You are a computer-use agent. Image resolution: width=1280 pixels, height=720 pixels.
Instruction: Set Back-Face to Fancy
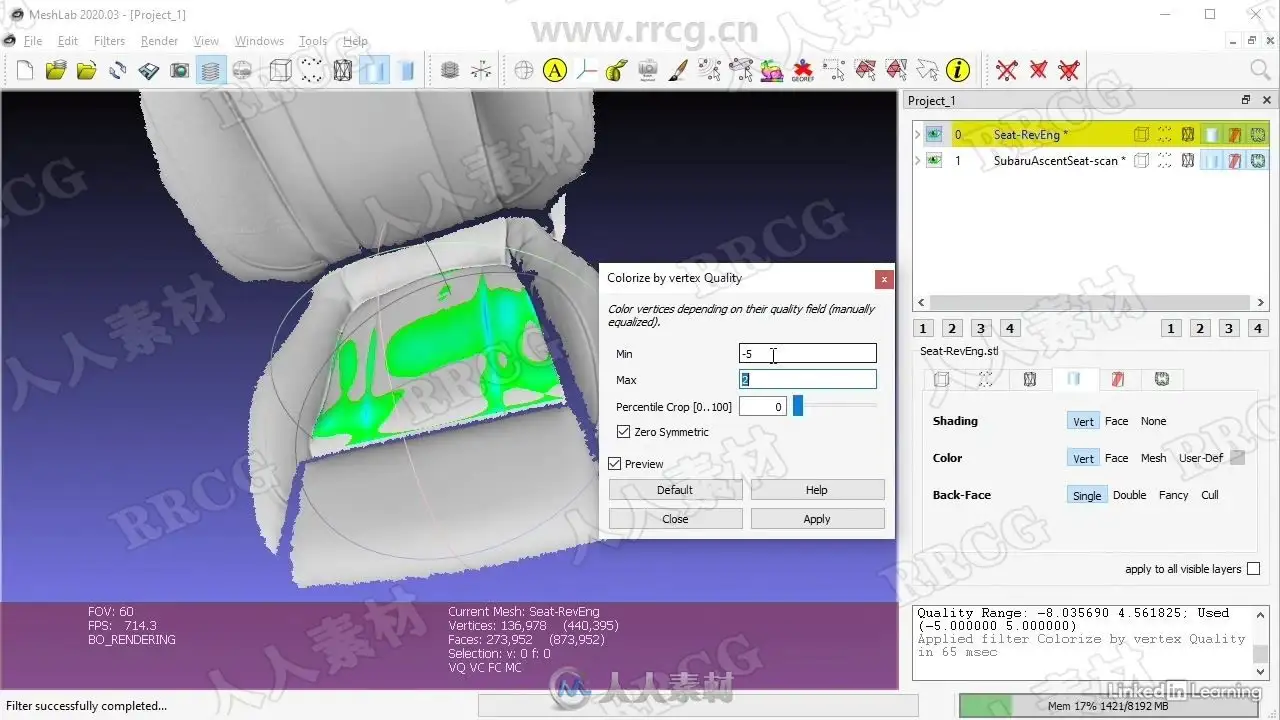[1174, 495]
